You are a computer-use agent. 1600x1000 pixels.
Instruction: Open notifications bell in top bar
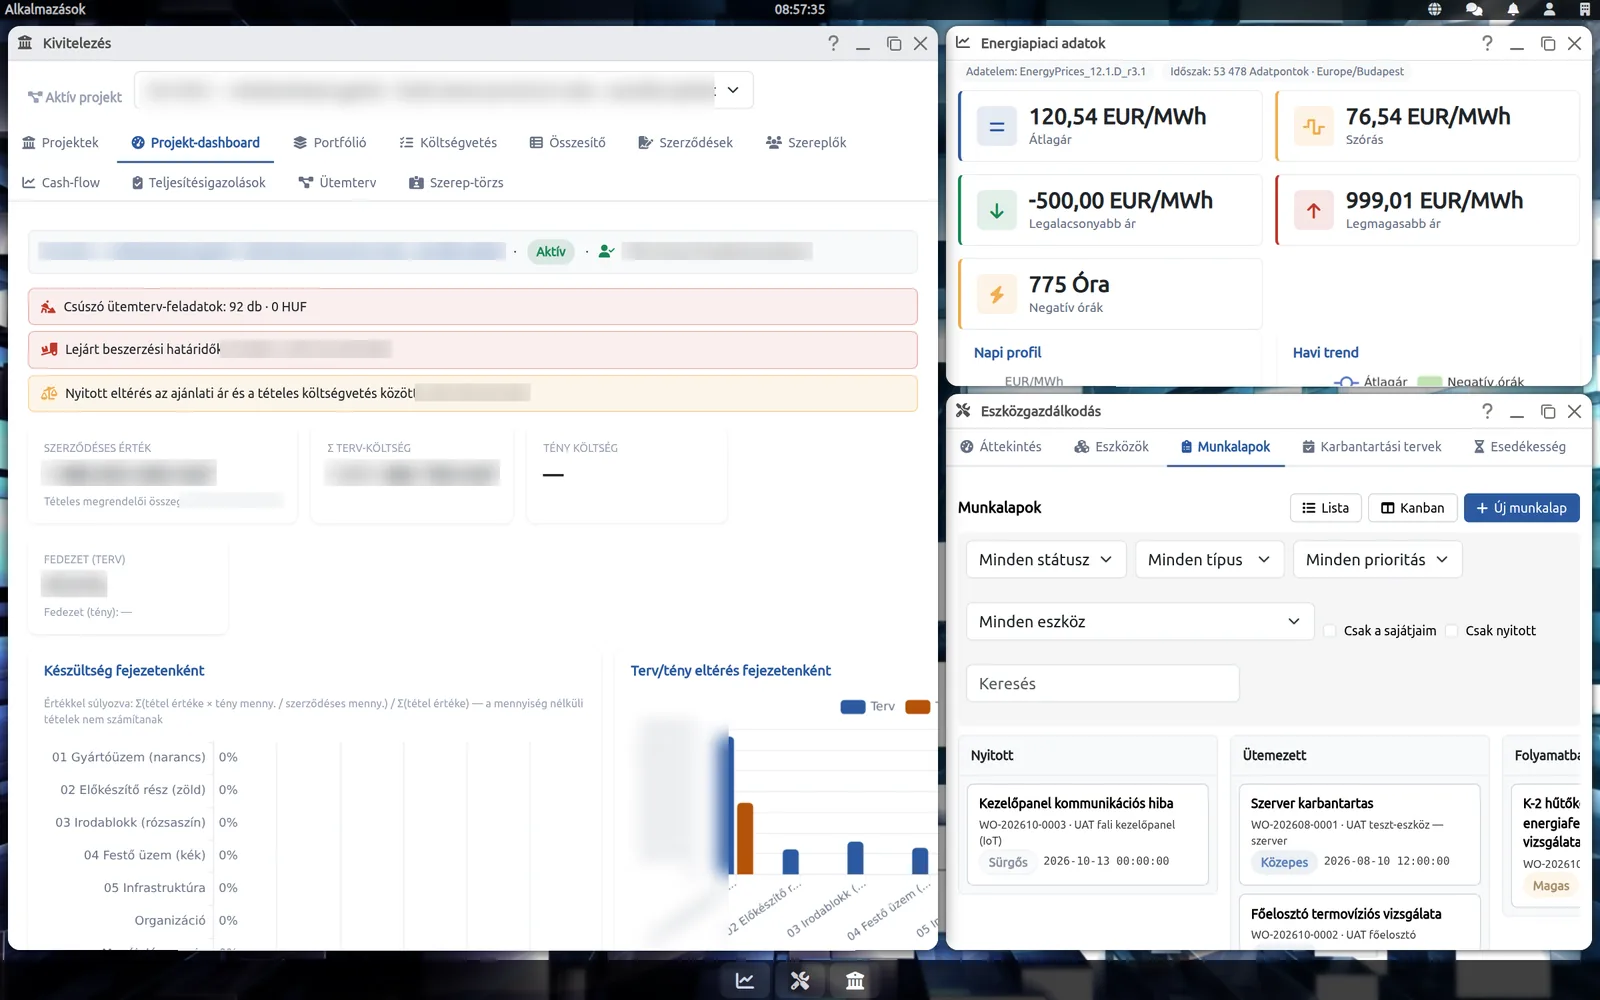1513,9
